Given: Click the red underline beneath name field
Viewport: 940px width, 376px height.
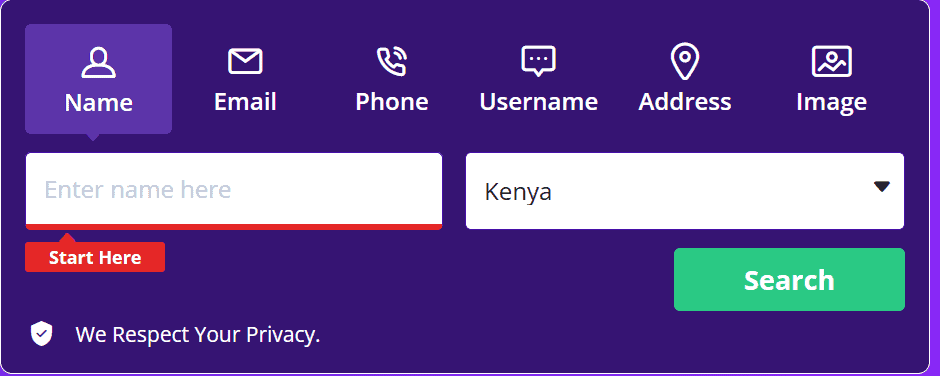Looking at the screenshot, I should pyautogui.click(x=234, y=227).
